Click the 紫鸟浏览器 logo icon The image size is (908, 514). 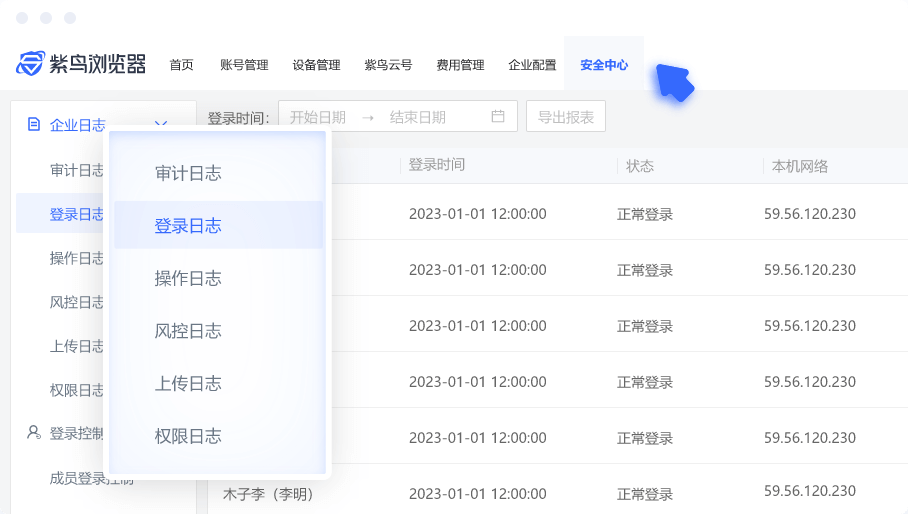click(31, 64)
